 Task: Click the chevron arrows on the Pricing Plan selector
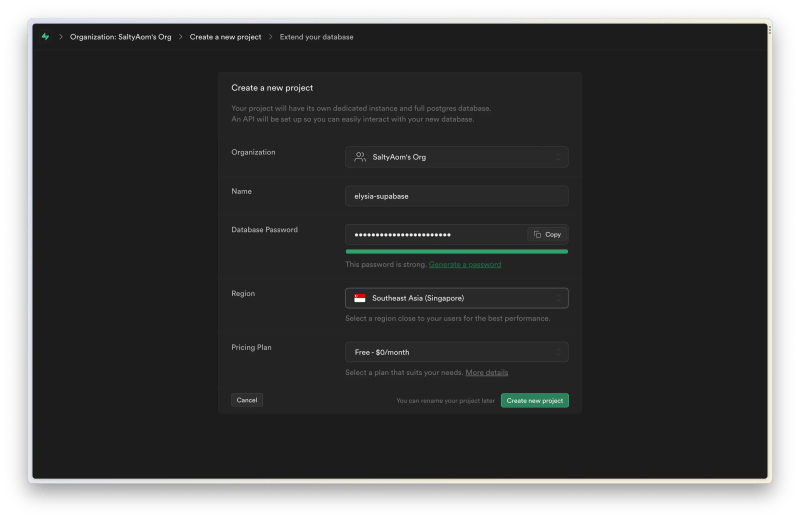pyautogui.click(x=558, y=352)
